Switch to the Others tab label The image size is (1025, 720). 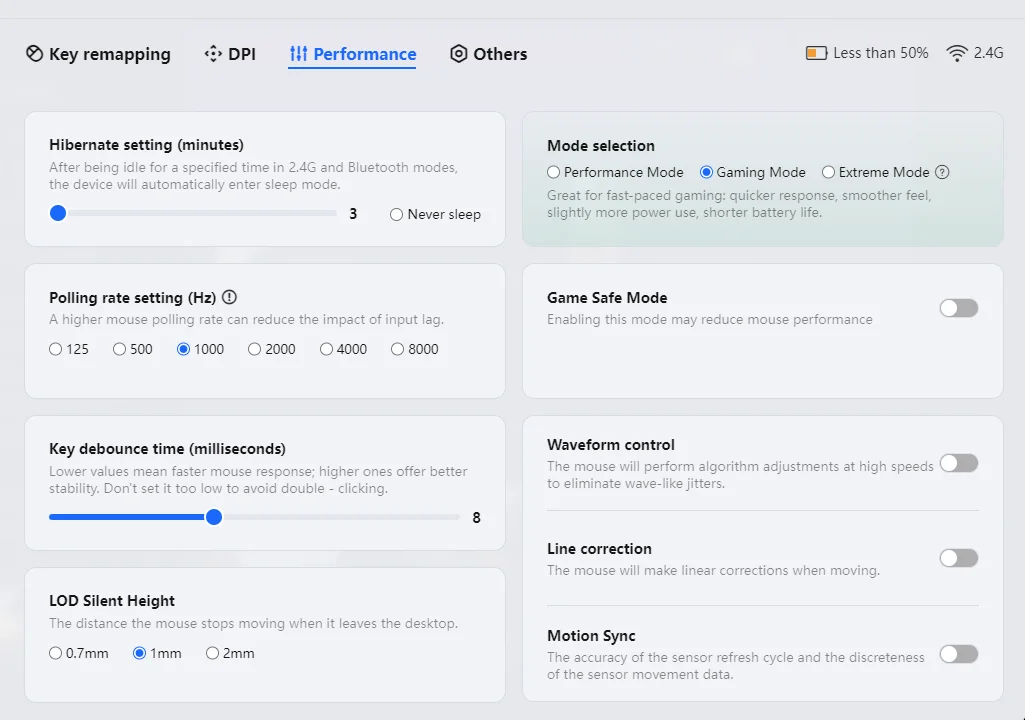coord(500,54)
